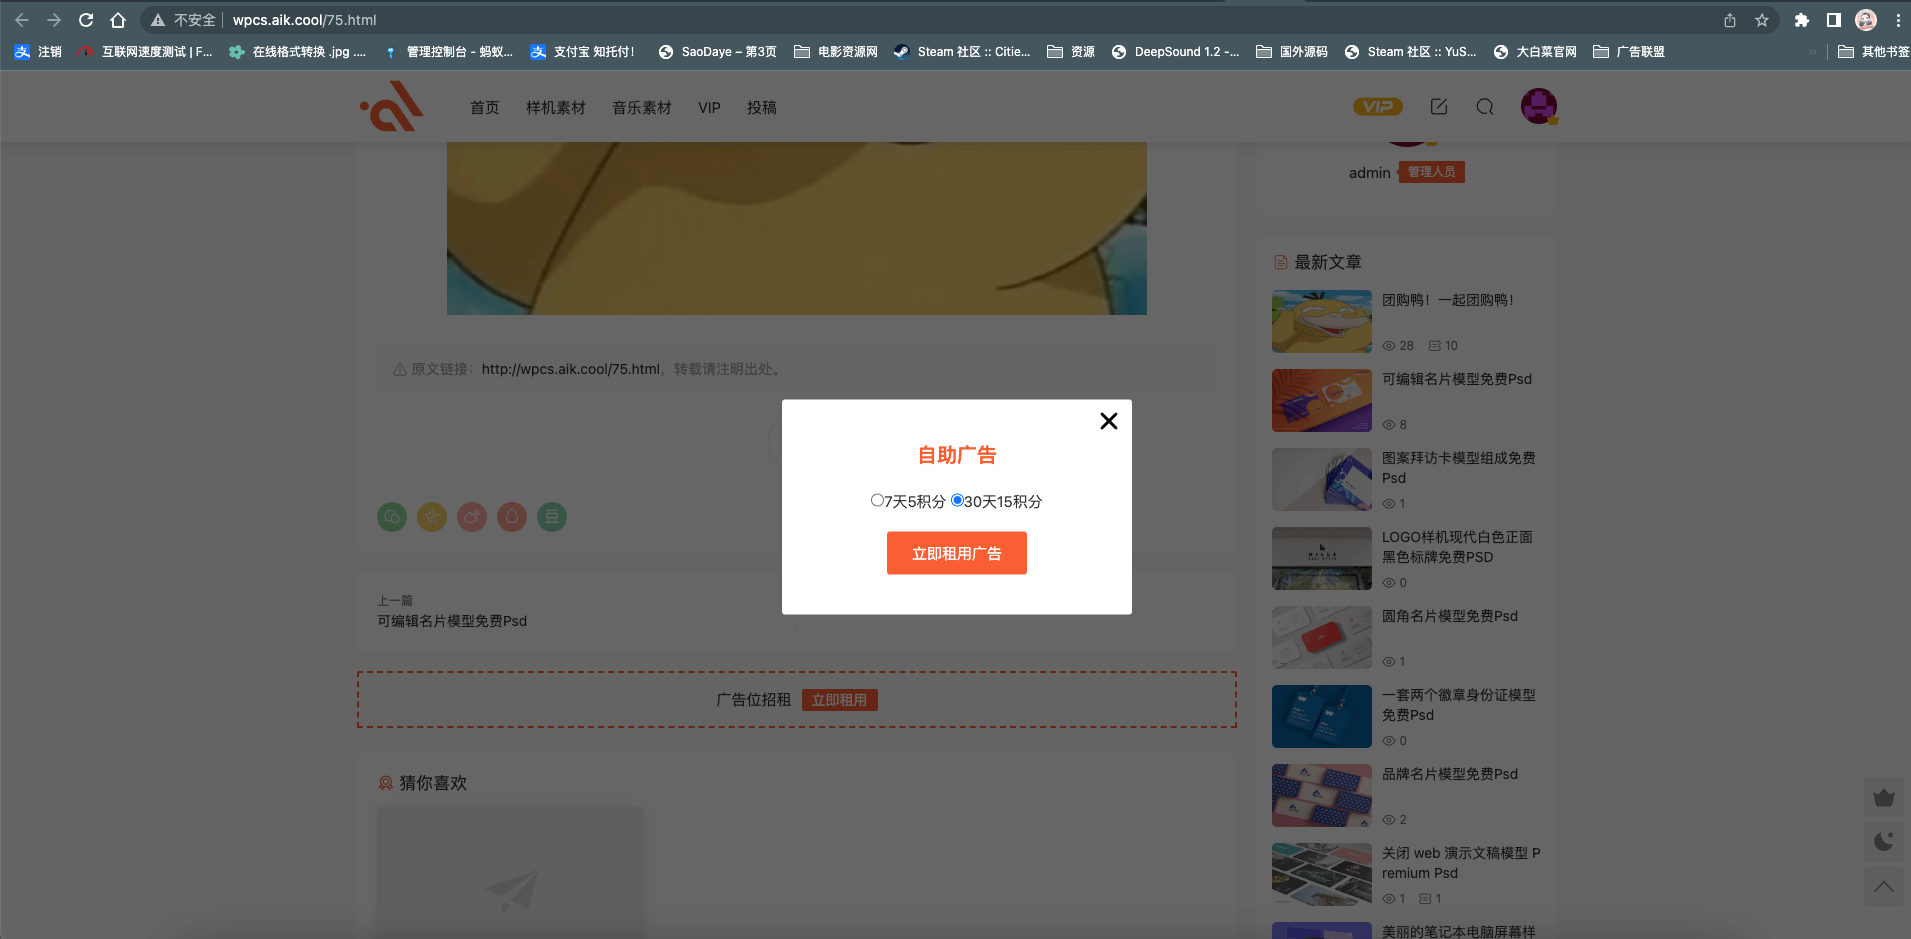Open the 注销 bookmark

pyautogui.click(x=38, y=52)
